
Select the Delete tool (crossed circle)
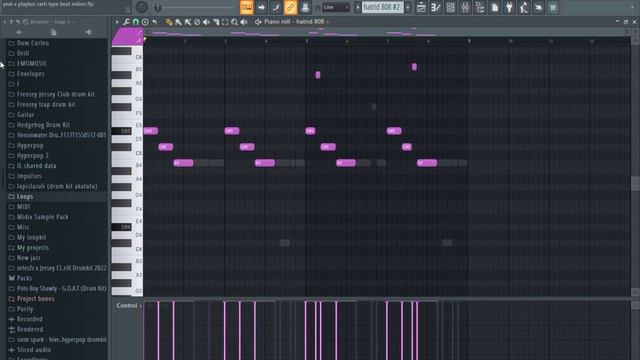pos(197,22)
